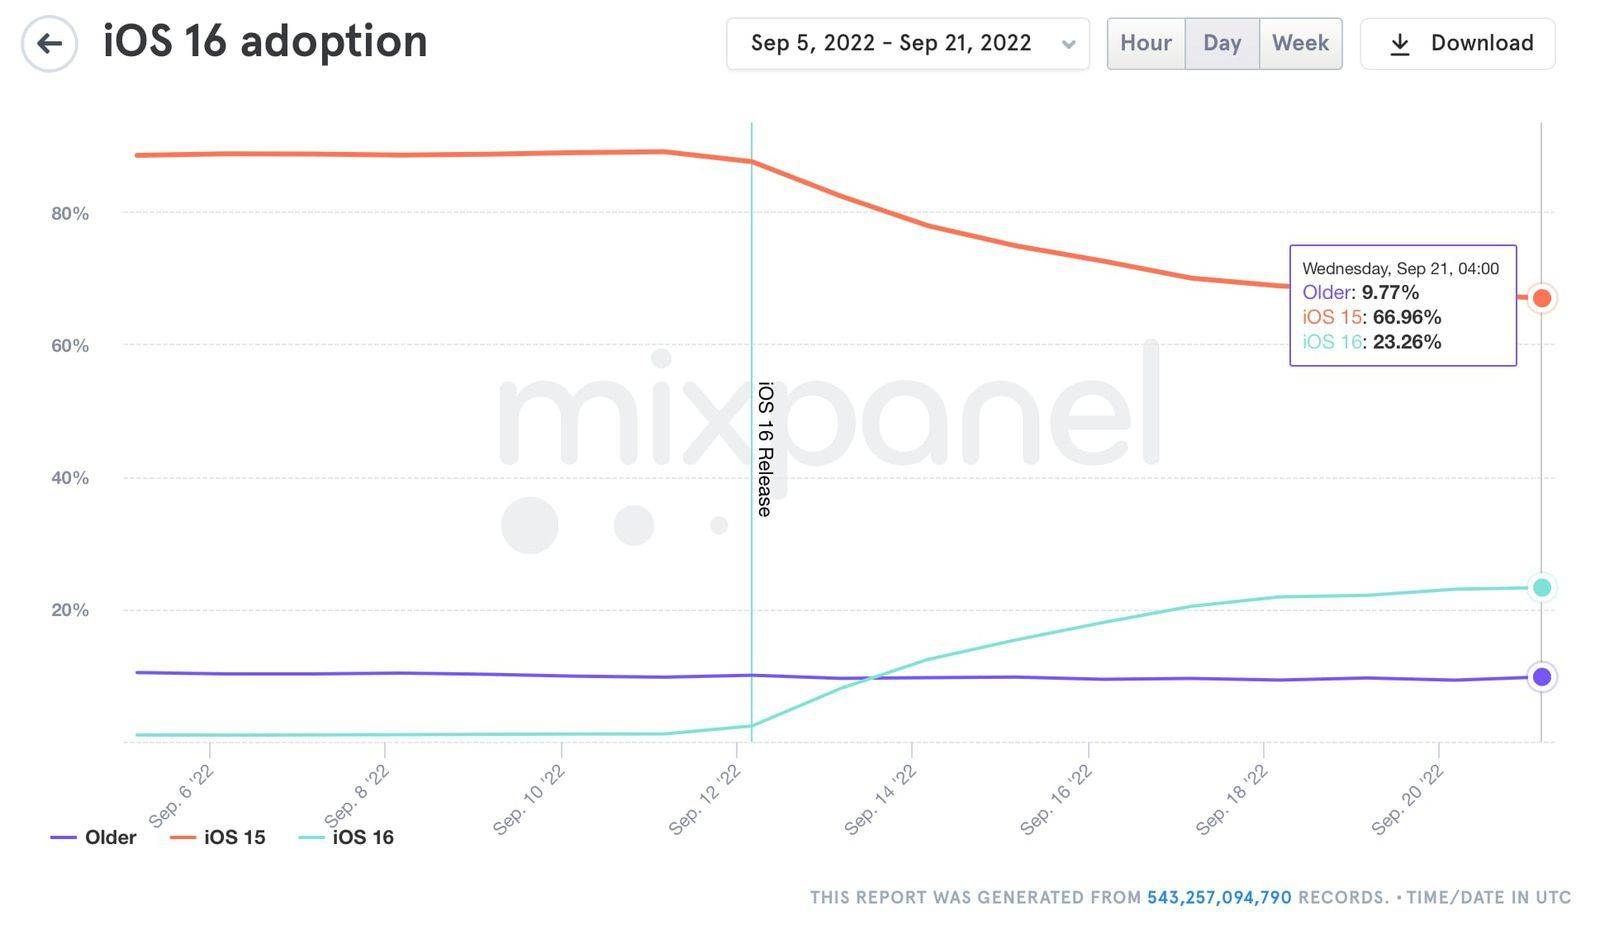Screen dimensions: 1600x925
Task: Switch to Week granularity
Action: point(1300,44)
